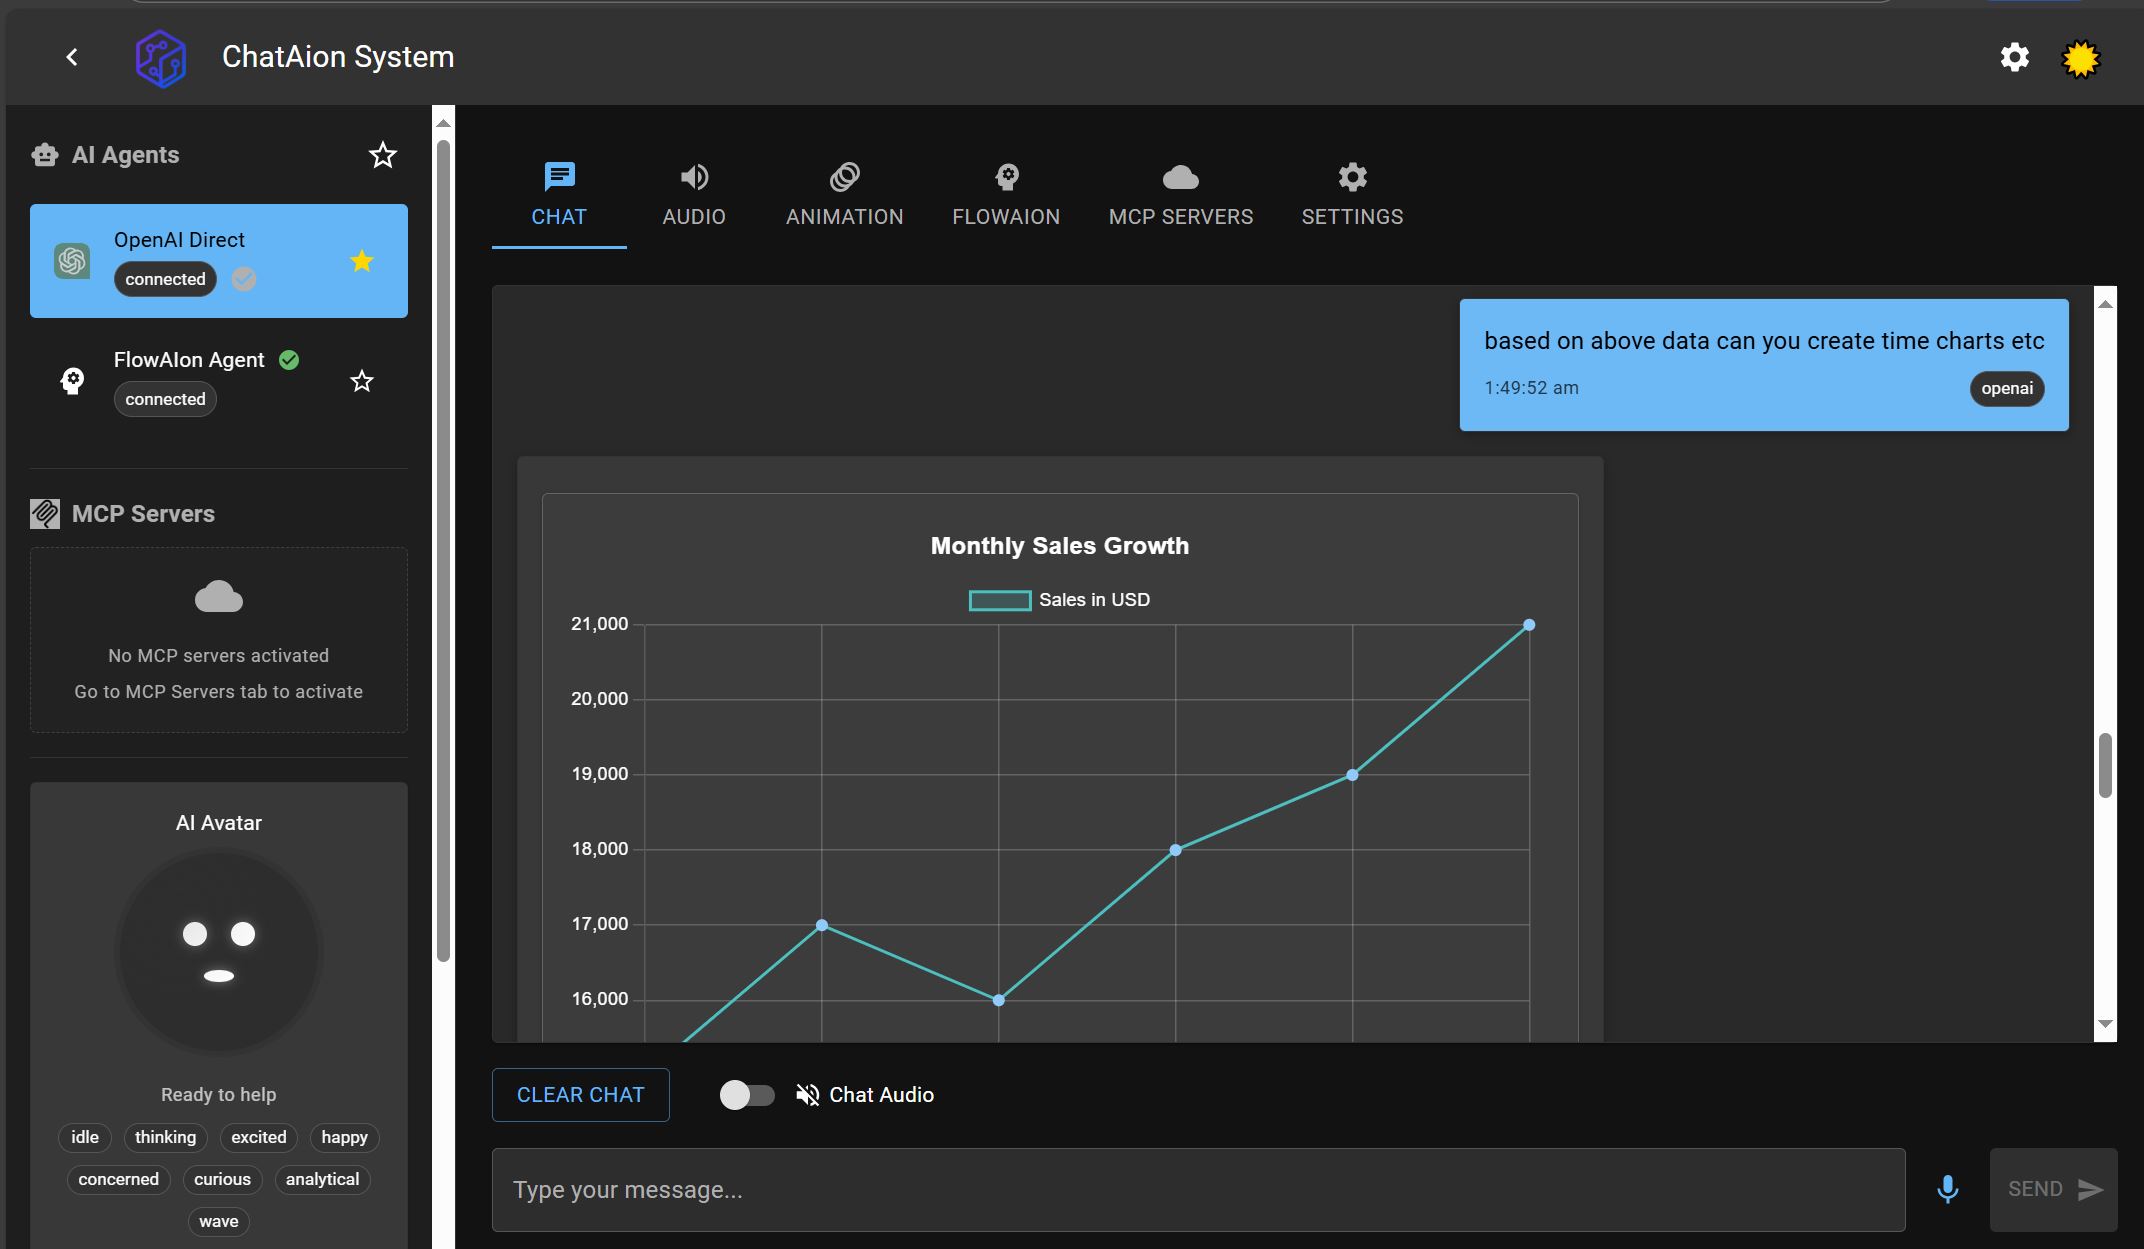
Task: Select the thinking avatar emotion chip
Action: (166, 1137)
